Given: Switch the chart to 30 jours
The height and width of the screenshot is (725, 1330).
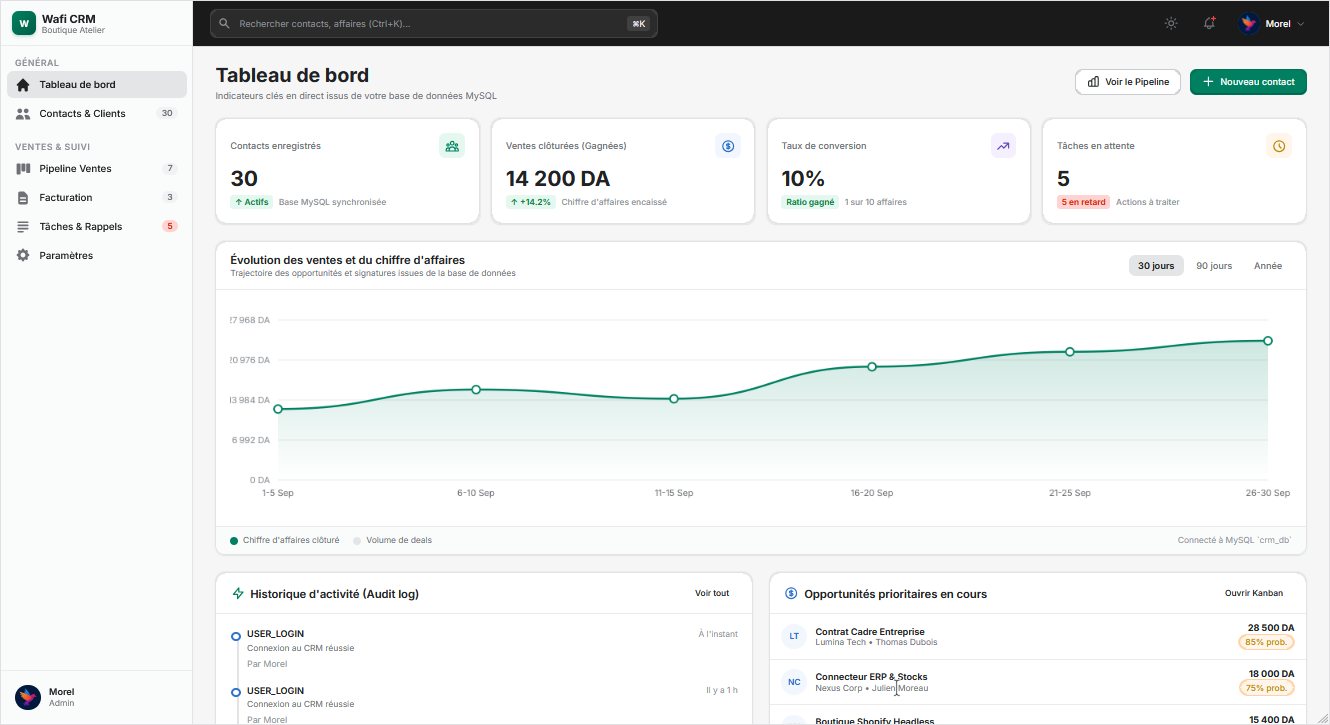Looking at the screenshot, I should point(1156,266).
